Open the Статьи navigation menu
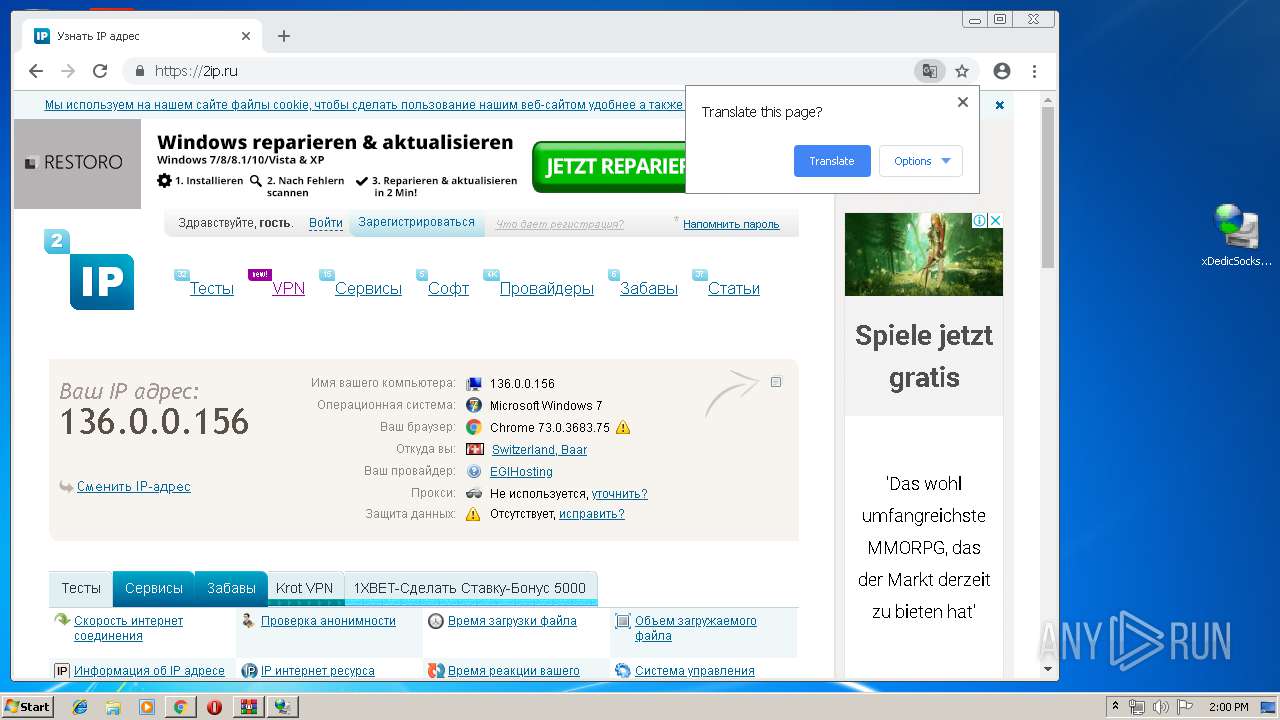This screenshot has height=720, width=1280. (734, 288)
